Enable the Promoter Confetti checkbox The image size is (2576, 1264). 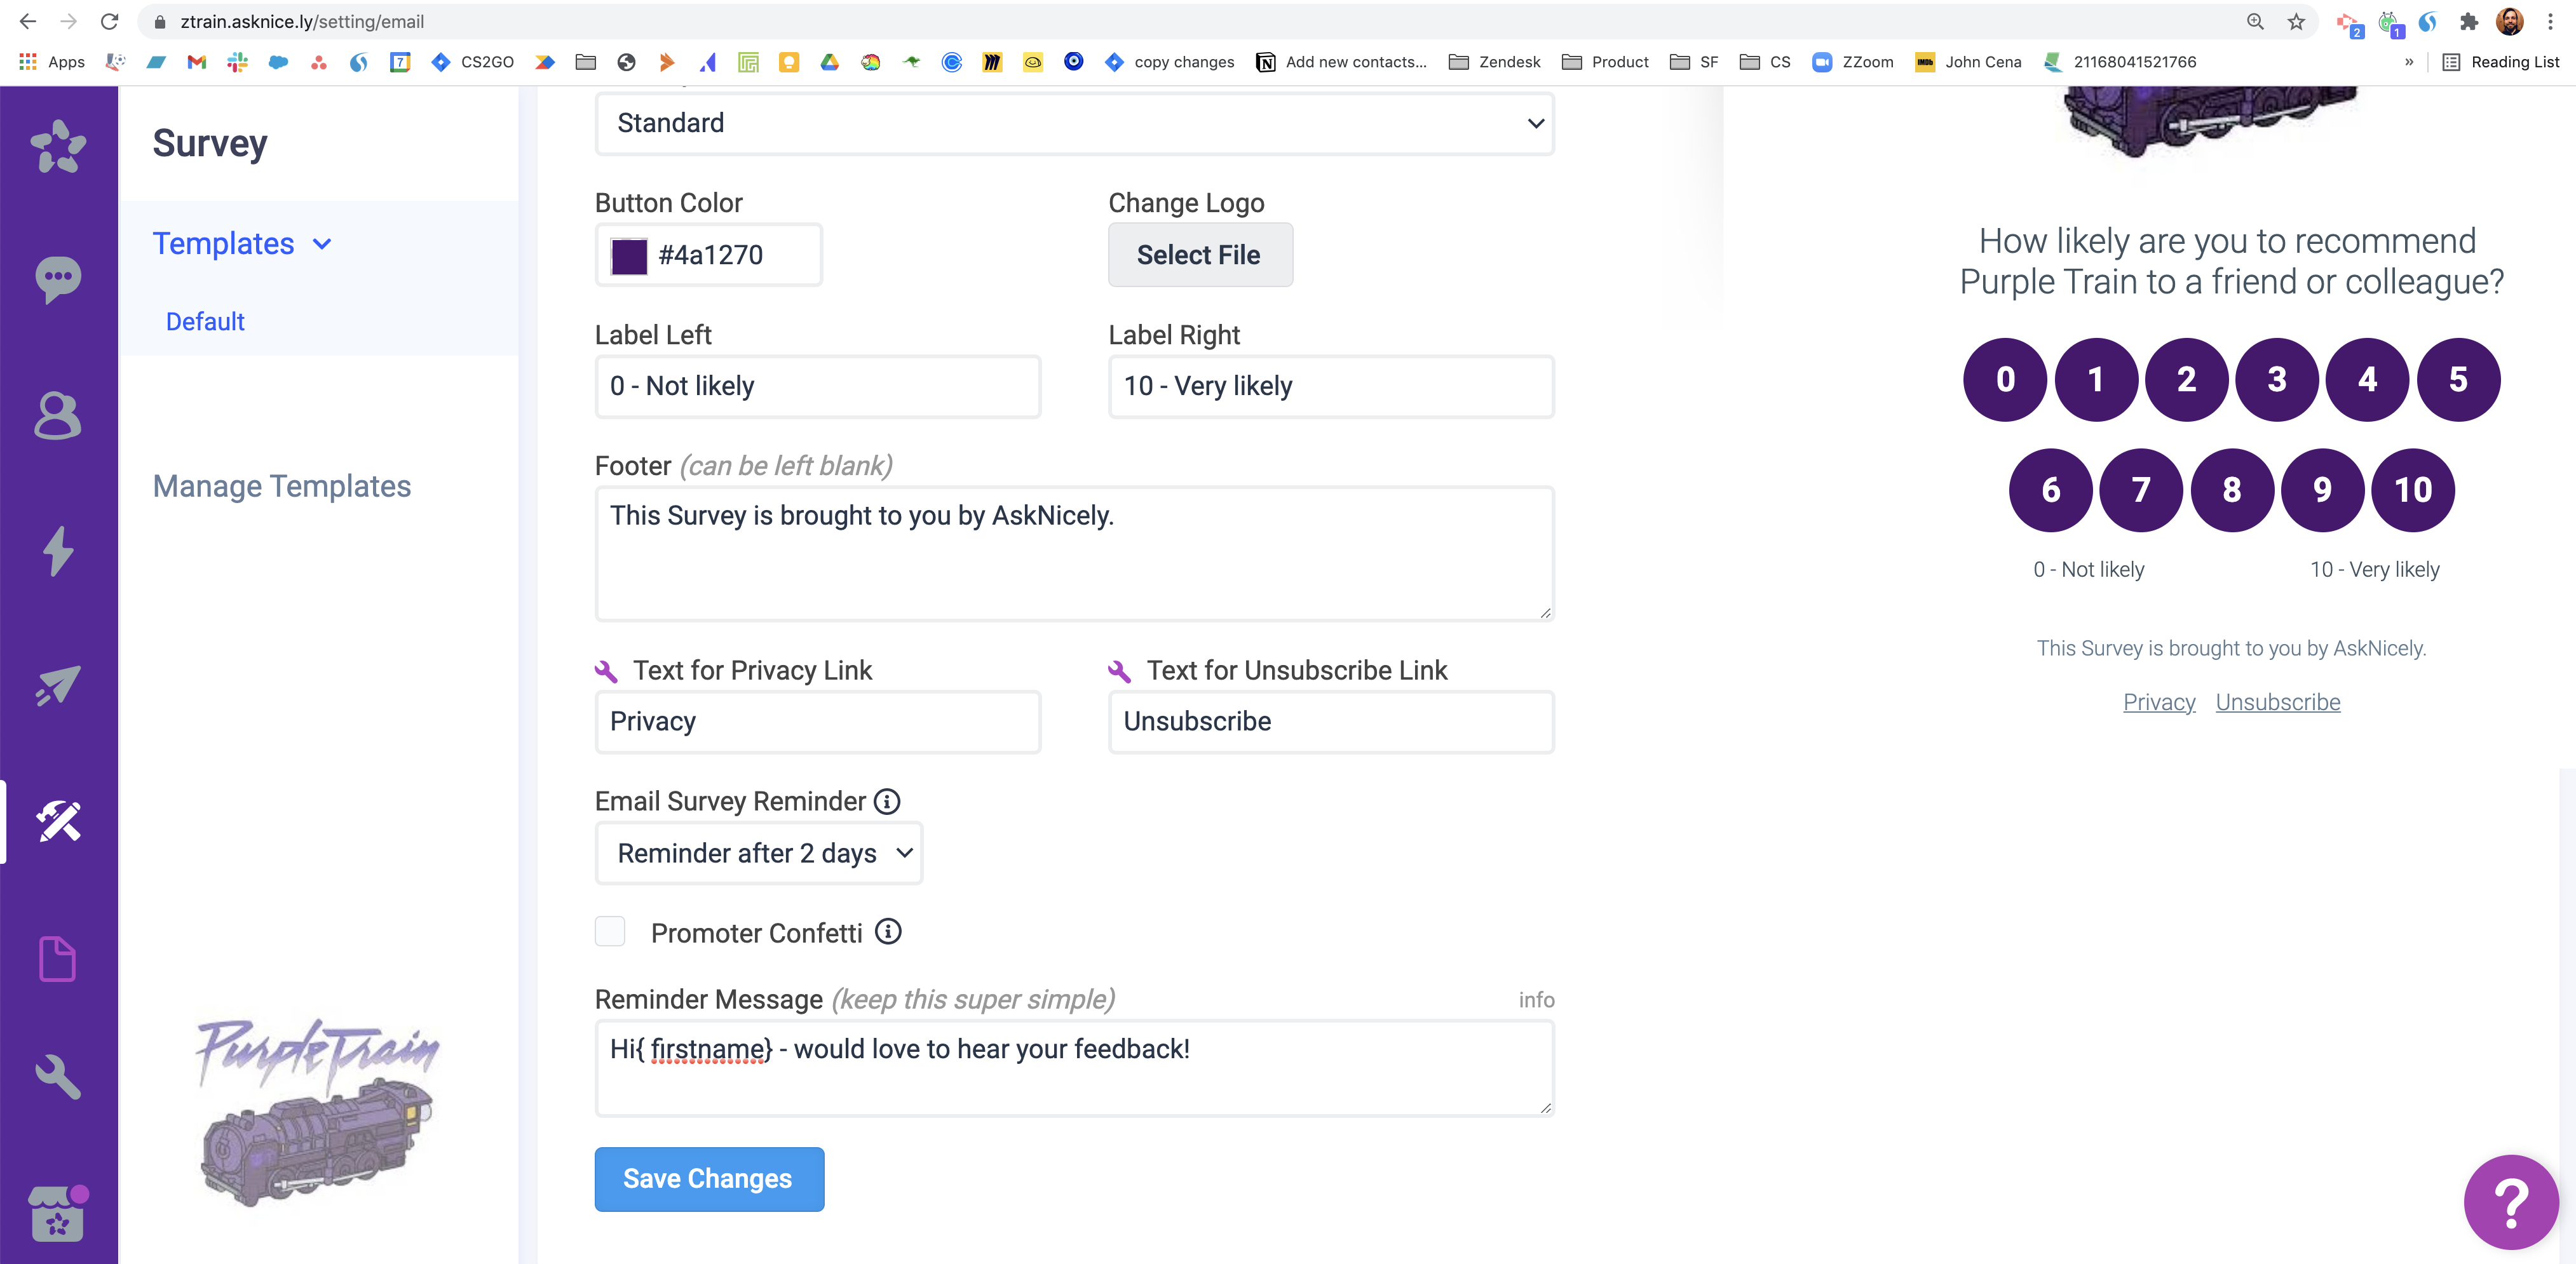tap(610, 932)
